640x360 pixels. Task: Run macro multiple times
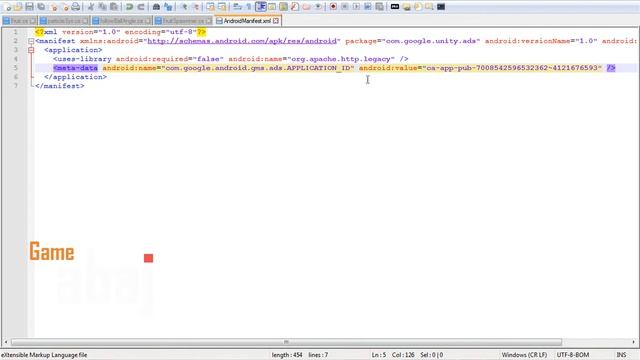point(368,7)
